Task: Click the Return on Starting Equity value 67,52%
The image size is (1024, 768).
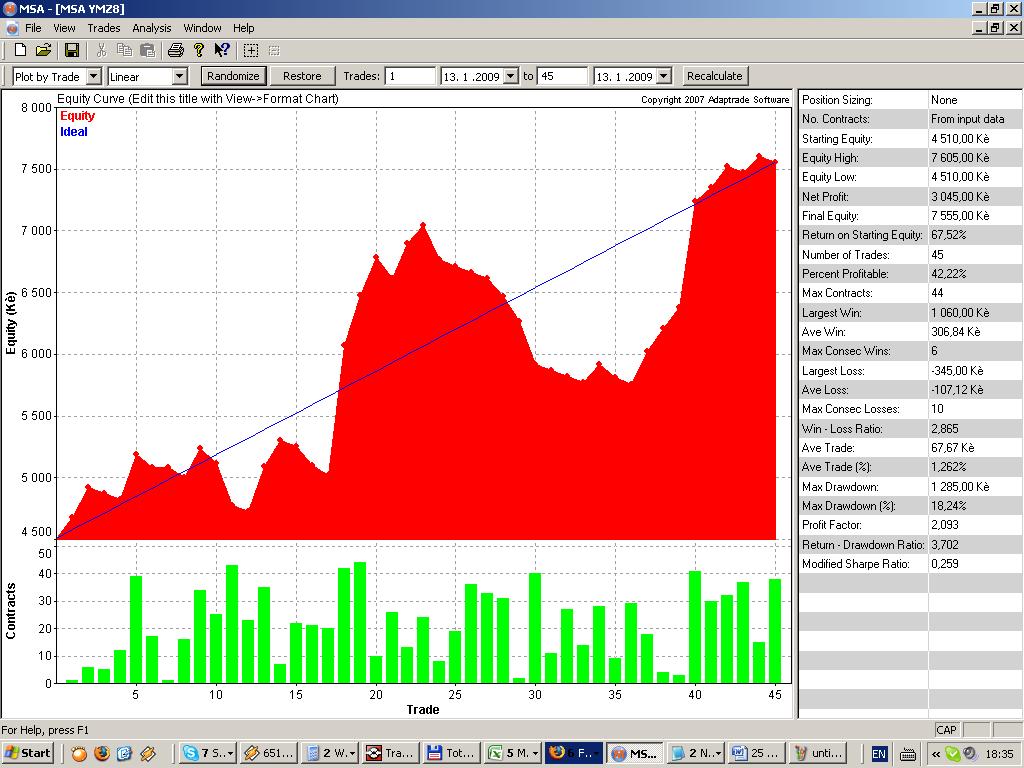Action: tap(949, 235)
